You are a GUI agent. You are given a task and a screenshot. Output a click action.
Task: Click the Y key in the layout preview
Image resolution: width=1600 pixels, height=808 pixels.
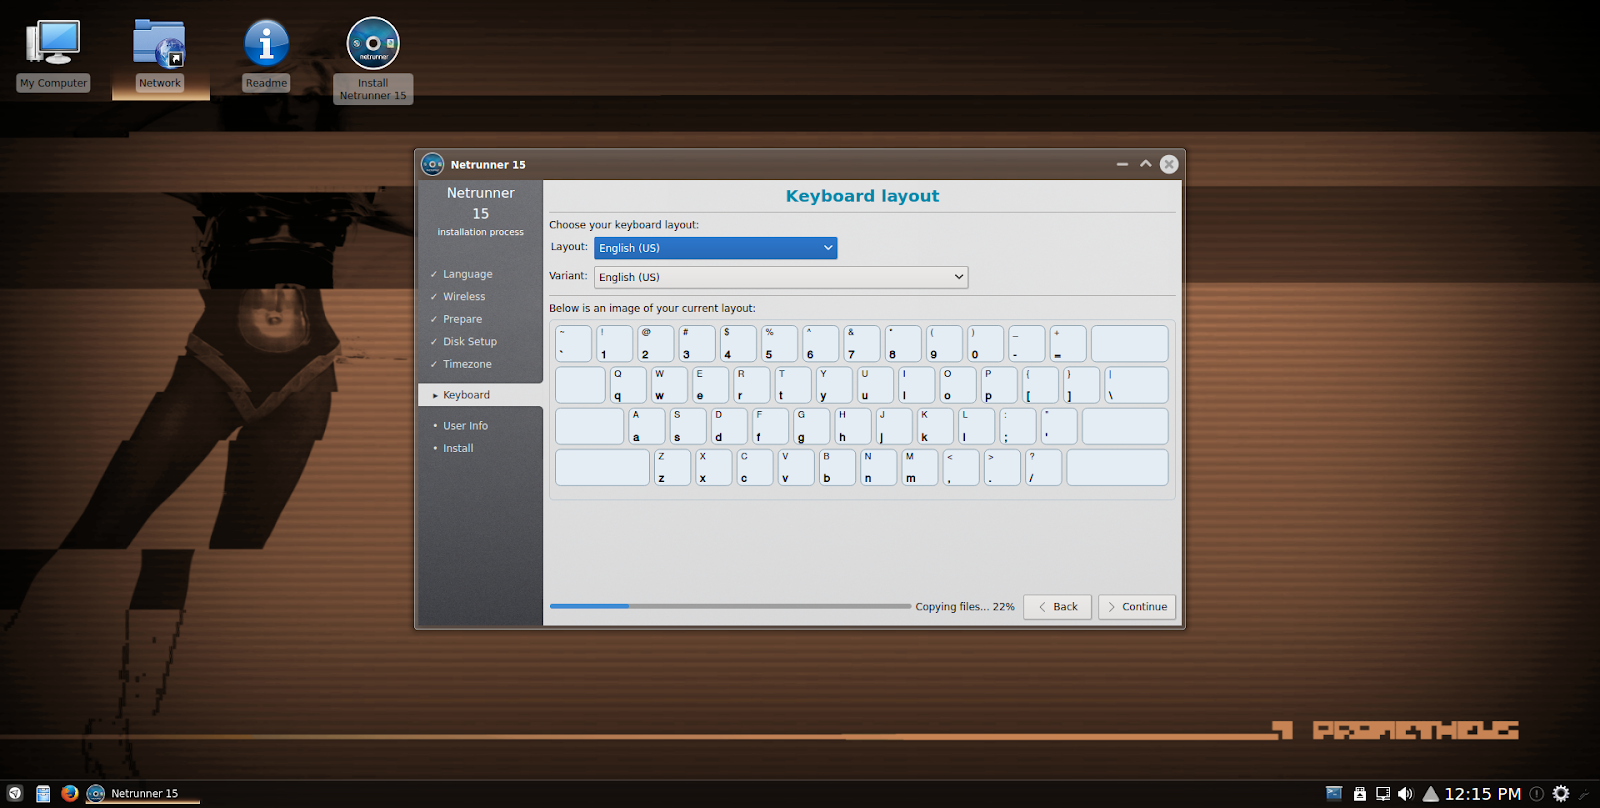pos(834,385)
